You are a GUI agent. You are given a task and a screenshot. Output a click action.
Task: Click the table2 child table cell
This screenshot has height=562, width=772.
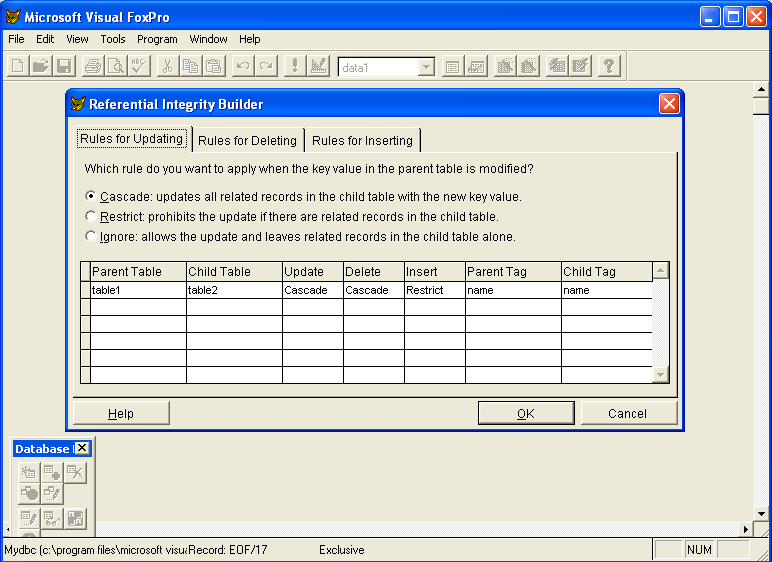point(234,290)
